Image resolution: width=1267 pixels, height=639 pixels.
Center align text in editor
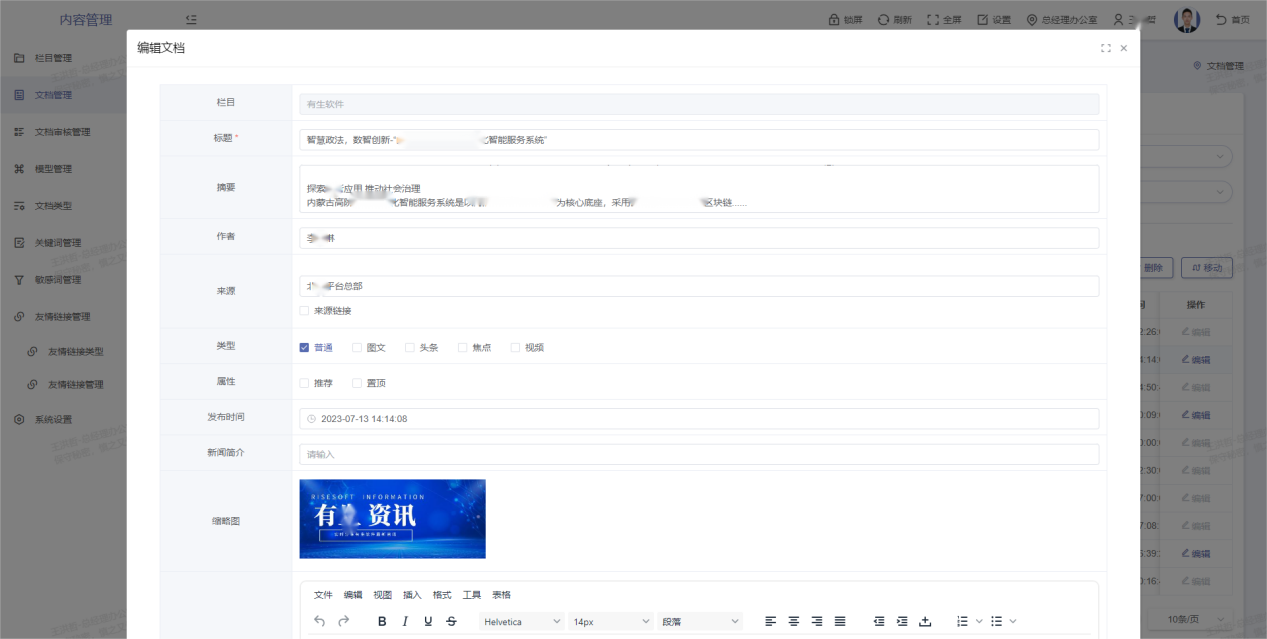pos(793,621)
